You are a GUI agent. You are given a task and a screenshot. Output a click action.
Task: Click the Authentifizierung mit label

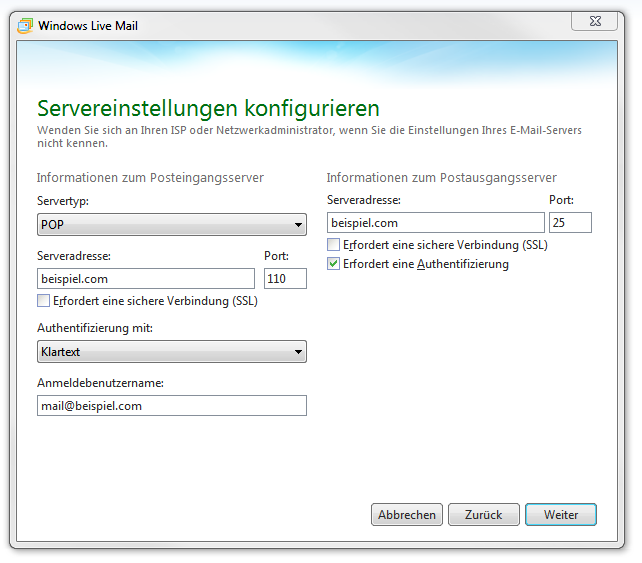(x=95, y=328)
